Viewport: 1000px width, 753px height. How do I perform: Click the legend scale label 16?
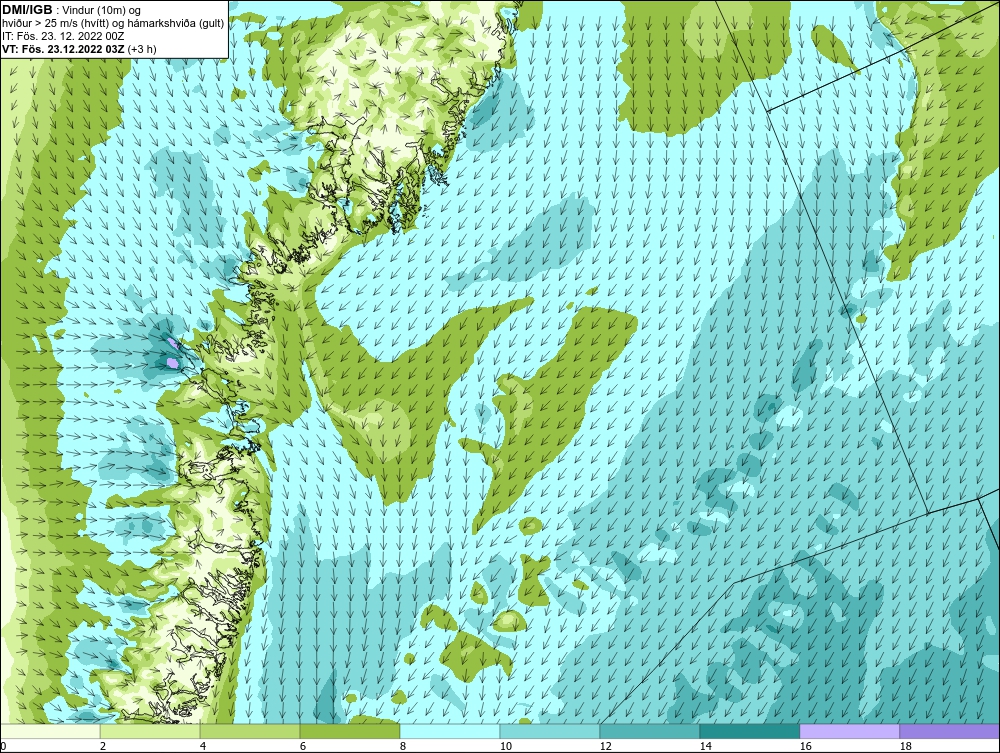(805, 746)
